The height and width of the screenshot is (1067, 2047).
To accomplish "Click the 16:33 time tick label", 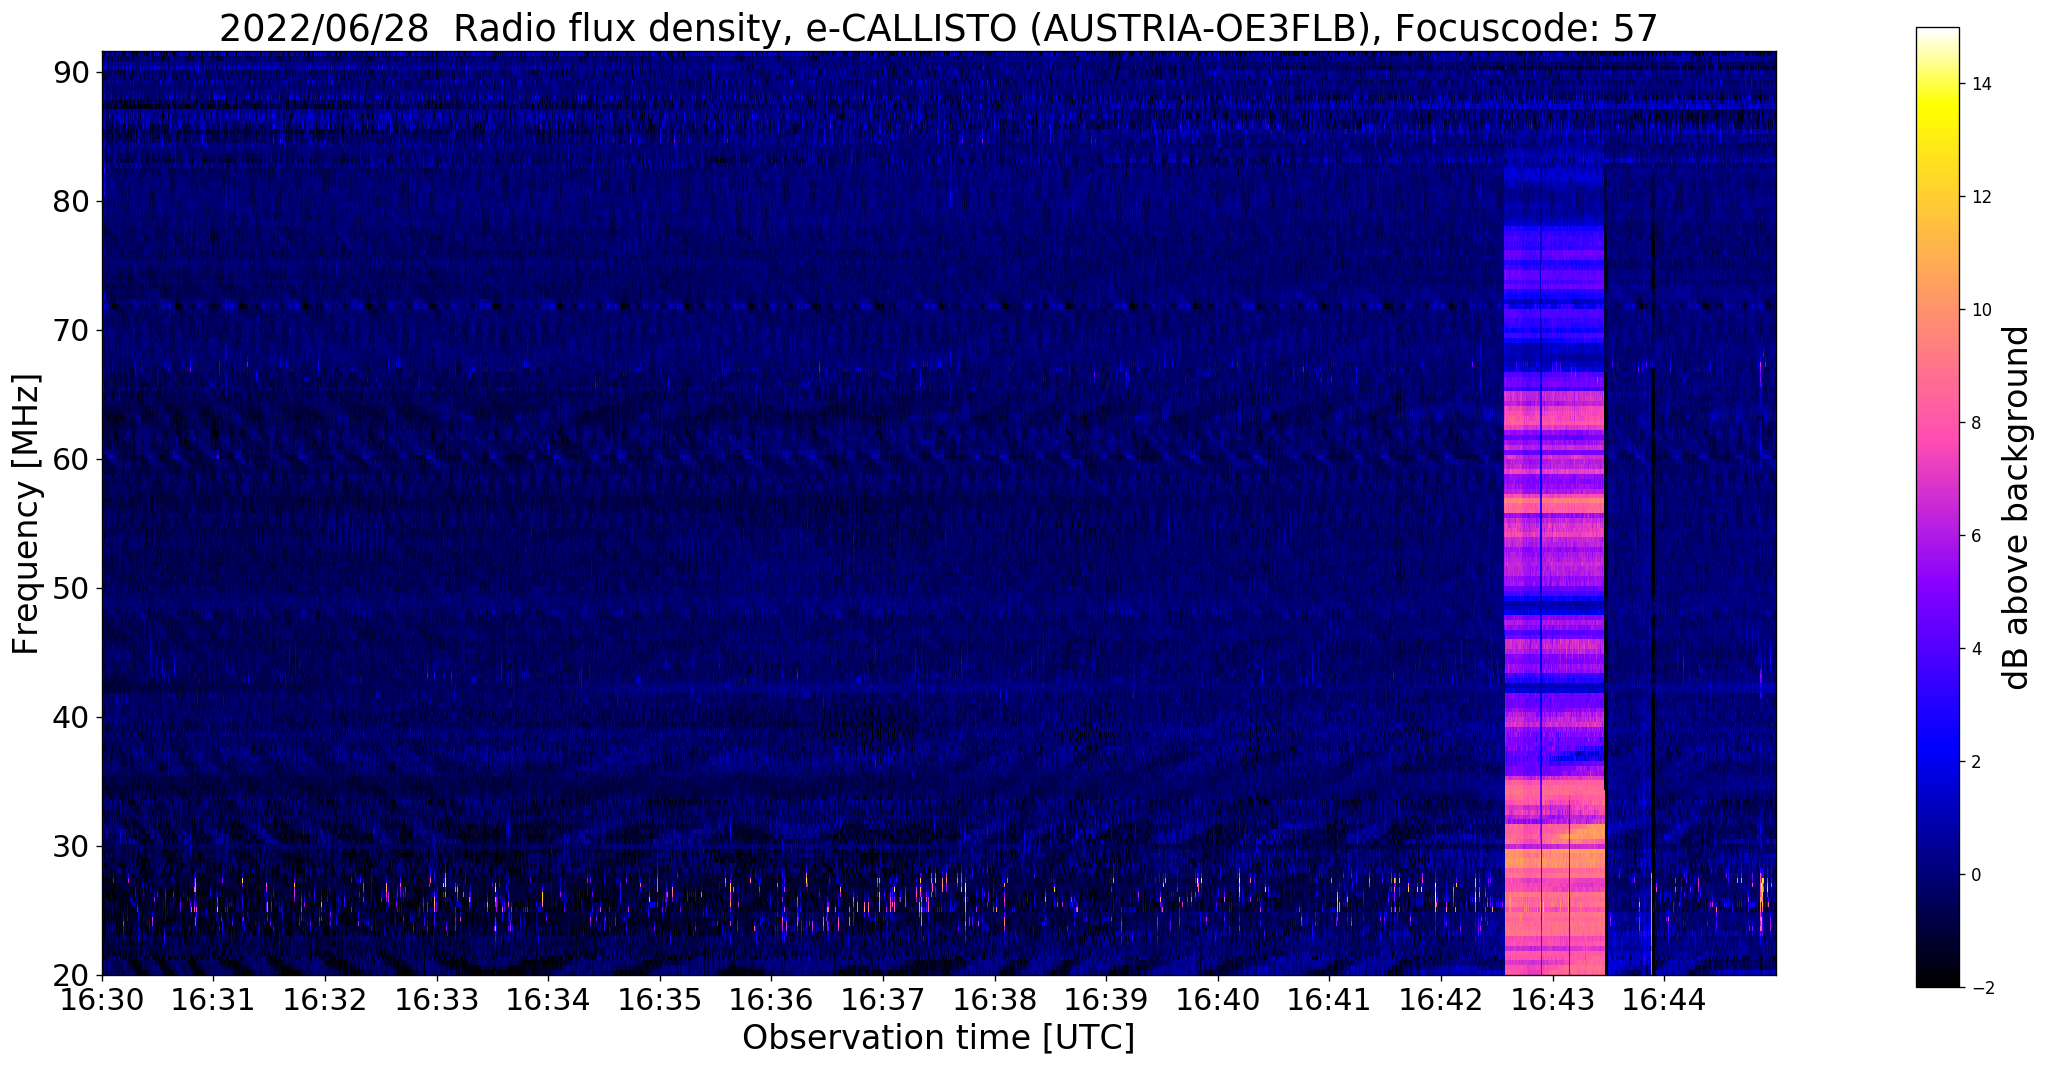I will point(436,1000).
